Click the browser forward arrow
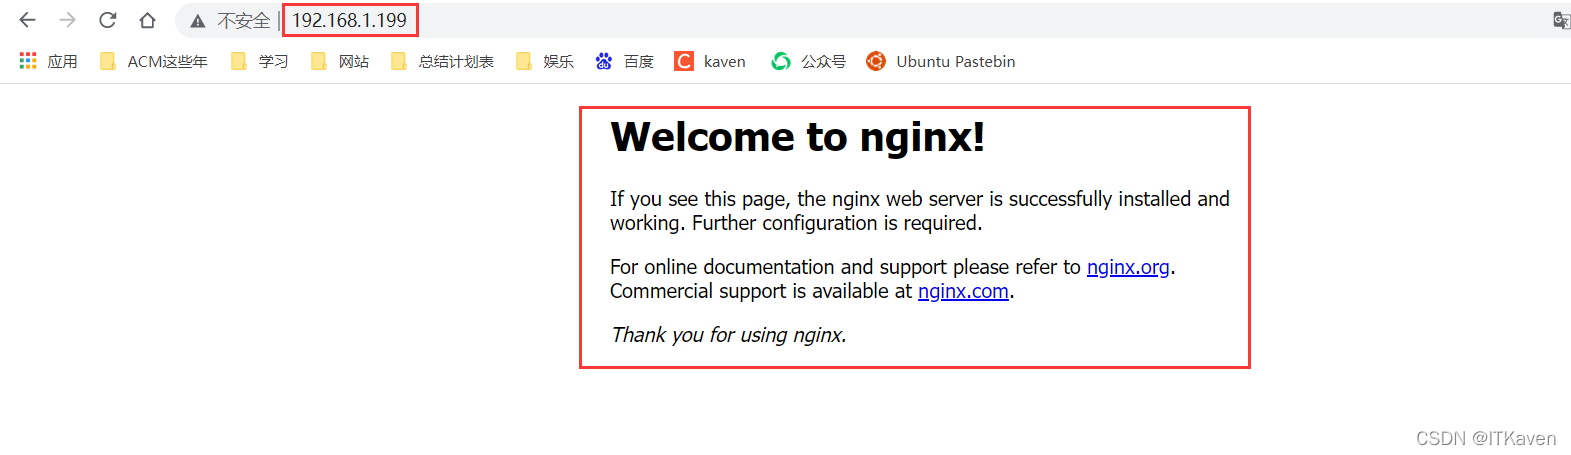The image size is (1571, 455). [x=67, y=20]
